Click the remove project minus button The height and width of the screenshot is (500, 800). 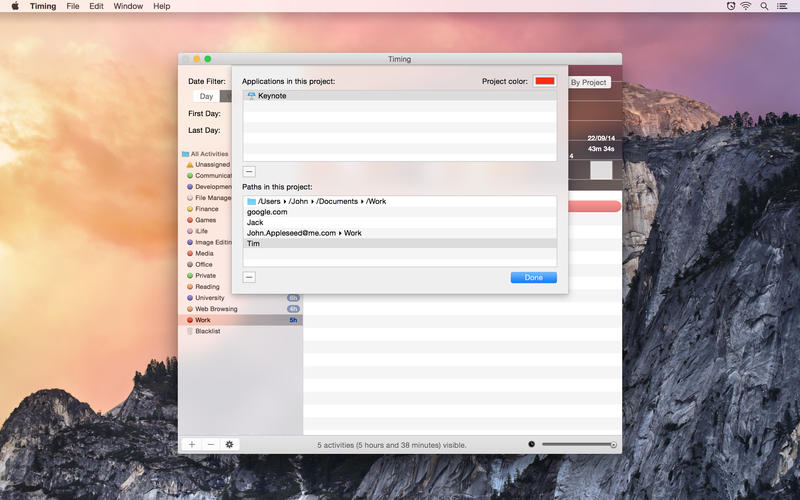pos(210,444)
